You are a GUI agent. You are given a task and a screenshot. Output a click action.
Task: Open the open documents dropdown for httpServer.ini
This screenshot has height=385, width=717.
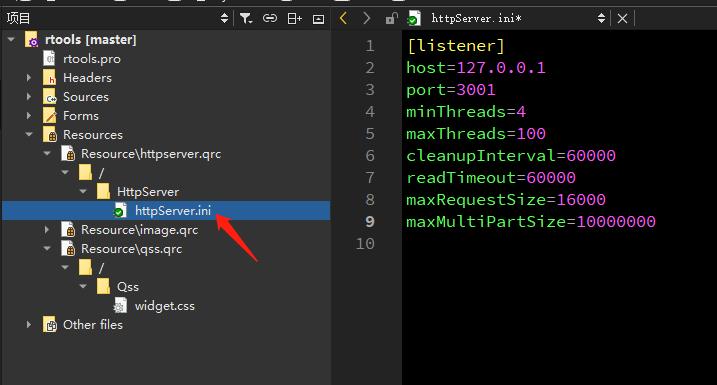[601, 18]
